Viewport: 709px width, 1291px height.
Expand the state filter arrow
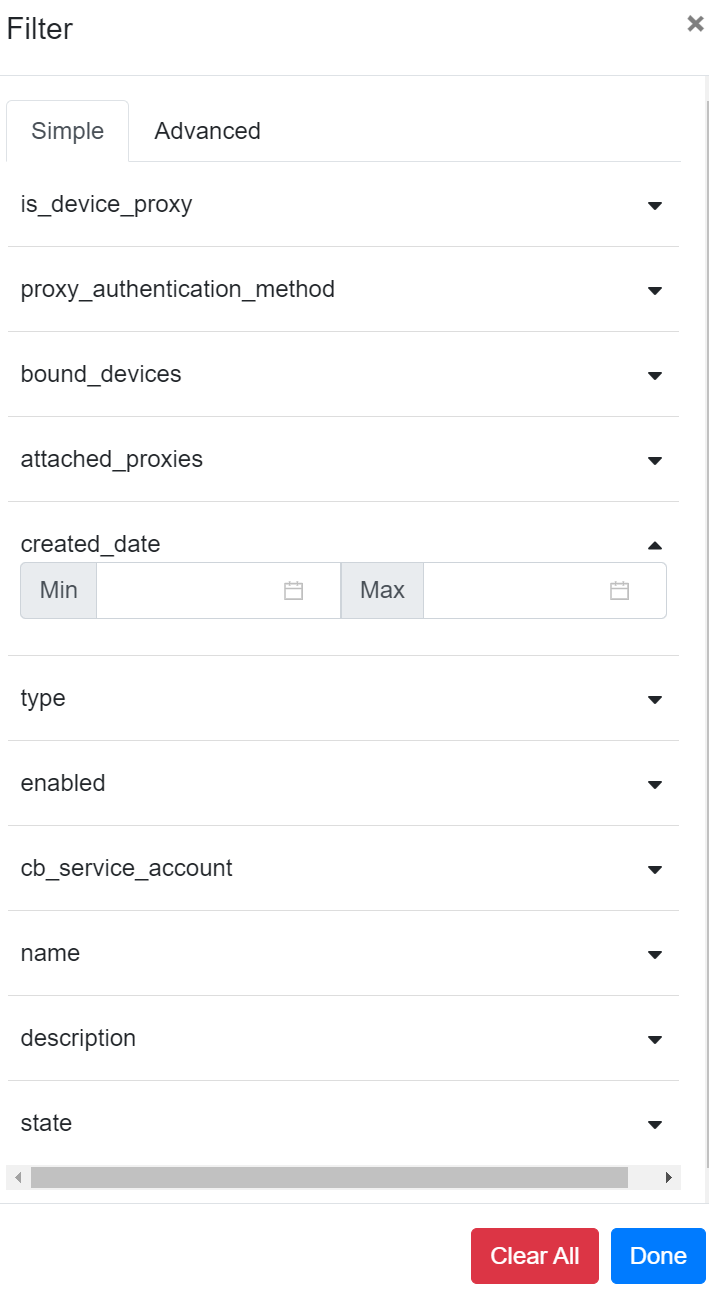click(655, 1124)
